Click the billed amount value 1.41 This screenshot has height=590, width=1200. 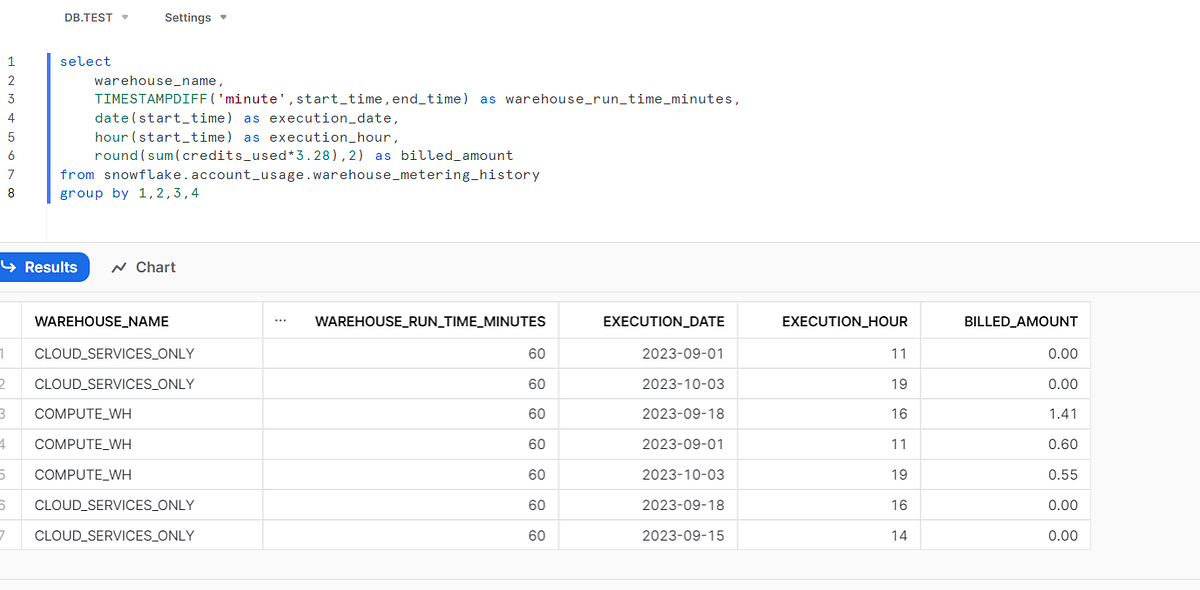pyautogui.click(x=1063, y=413)
